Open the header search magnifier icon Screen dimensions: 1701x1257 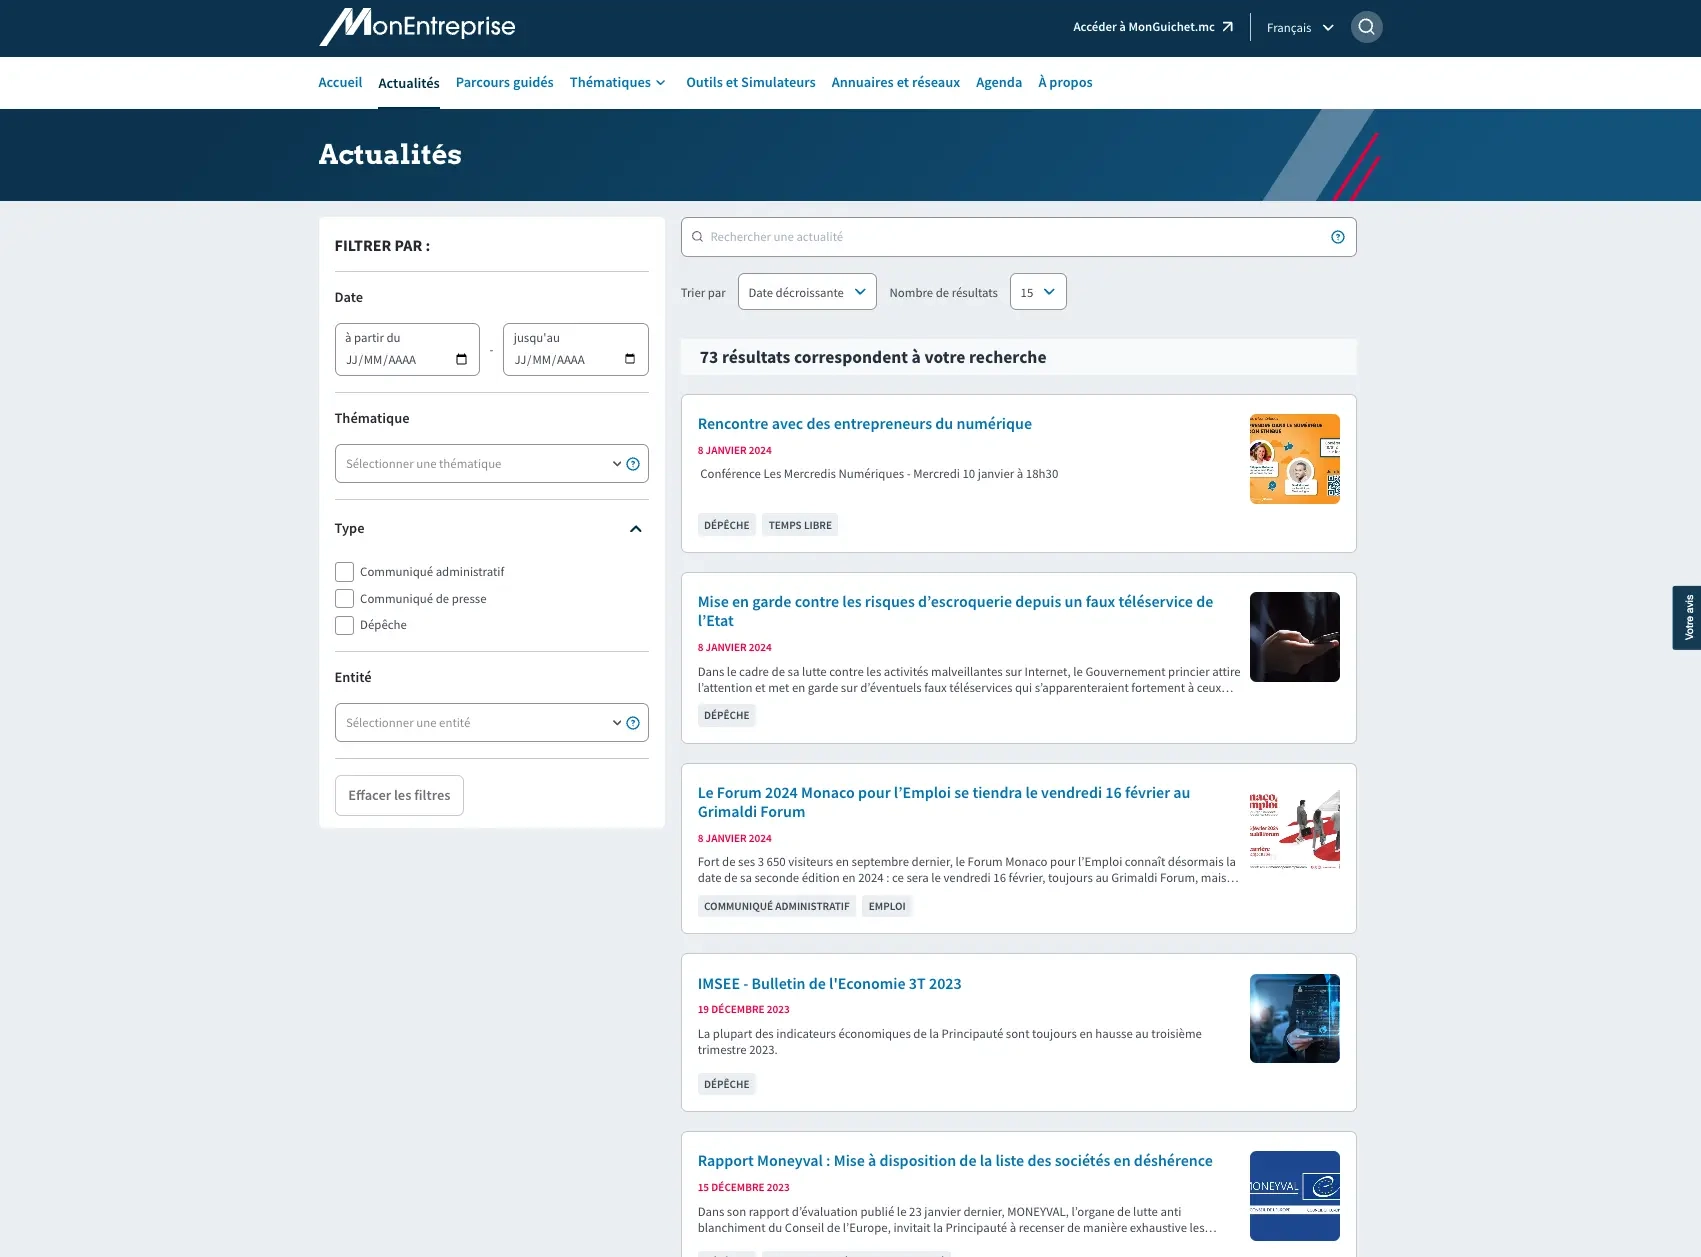(x=1366, y=27)
